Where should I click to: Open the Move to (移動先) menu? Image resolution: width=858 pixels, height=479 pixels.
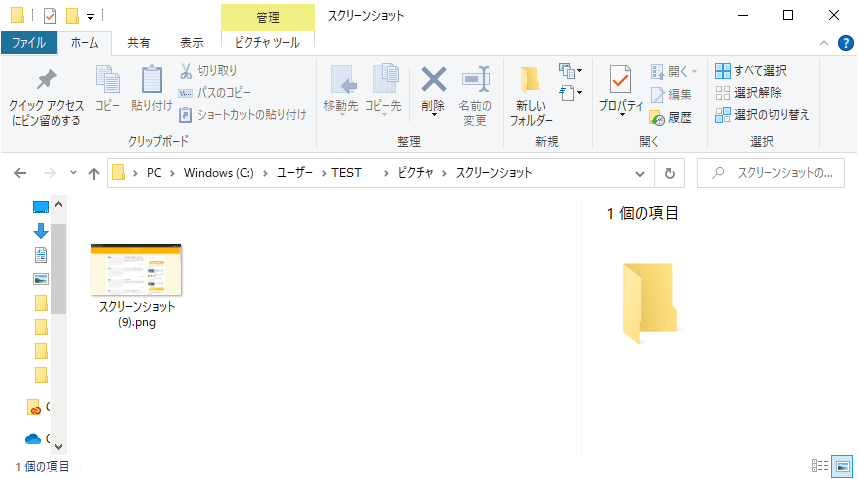coord(341,89)
